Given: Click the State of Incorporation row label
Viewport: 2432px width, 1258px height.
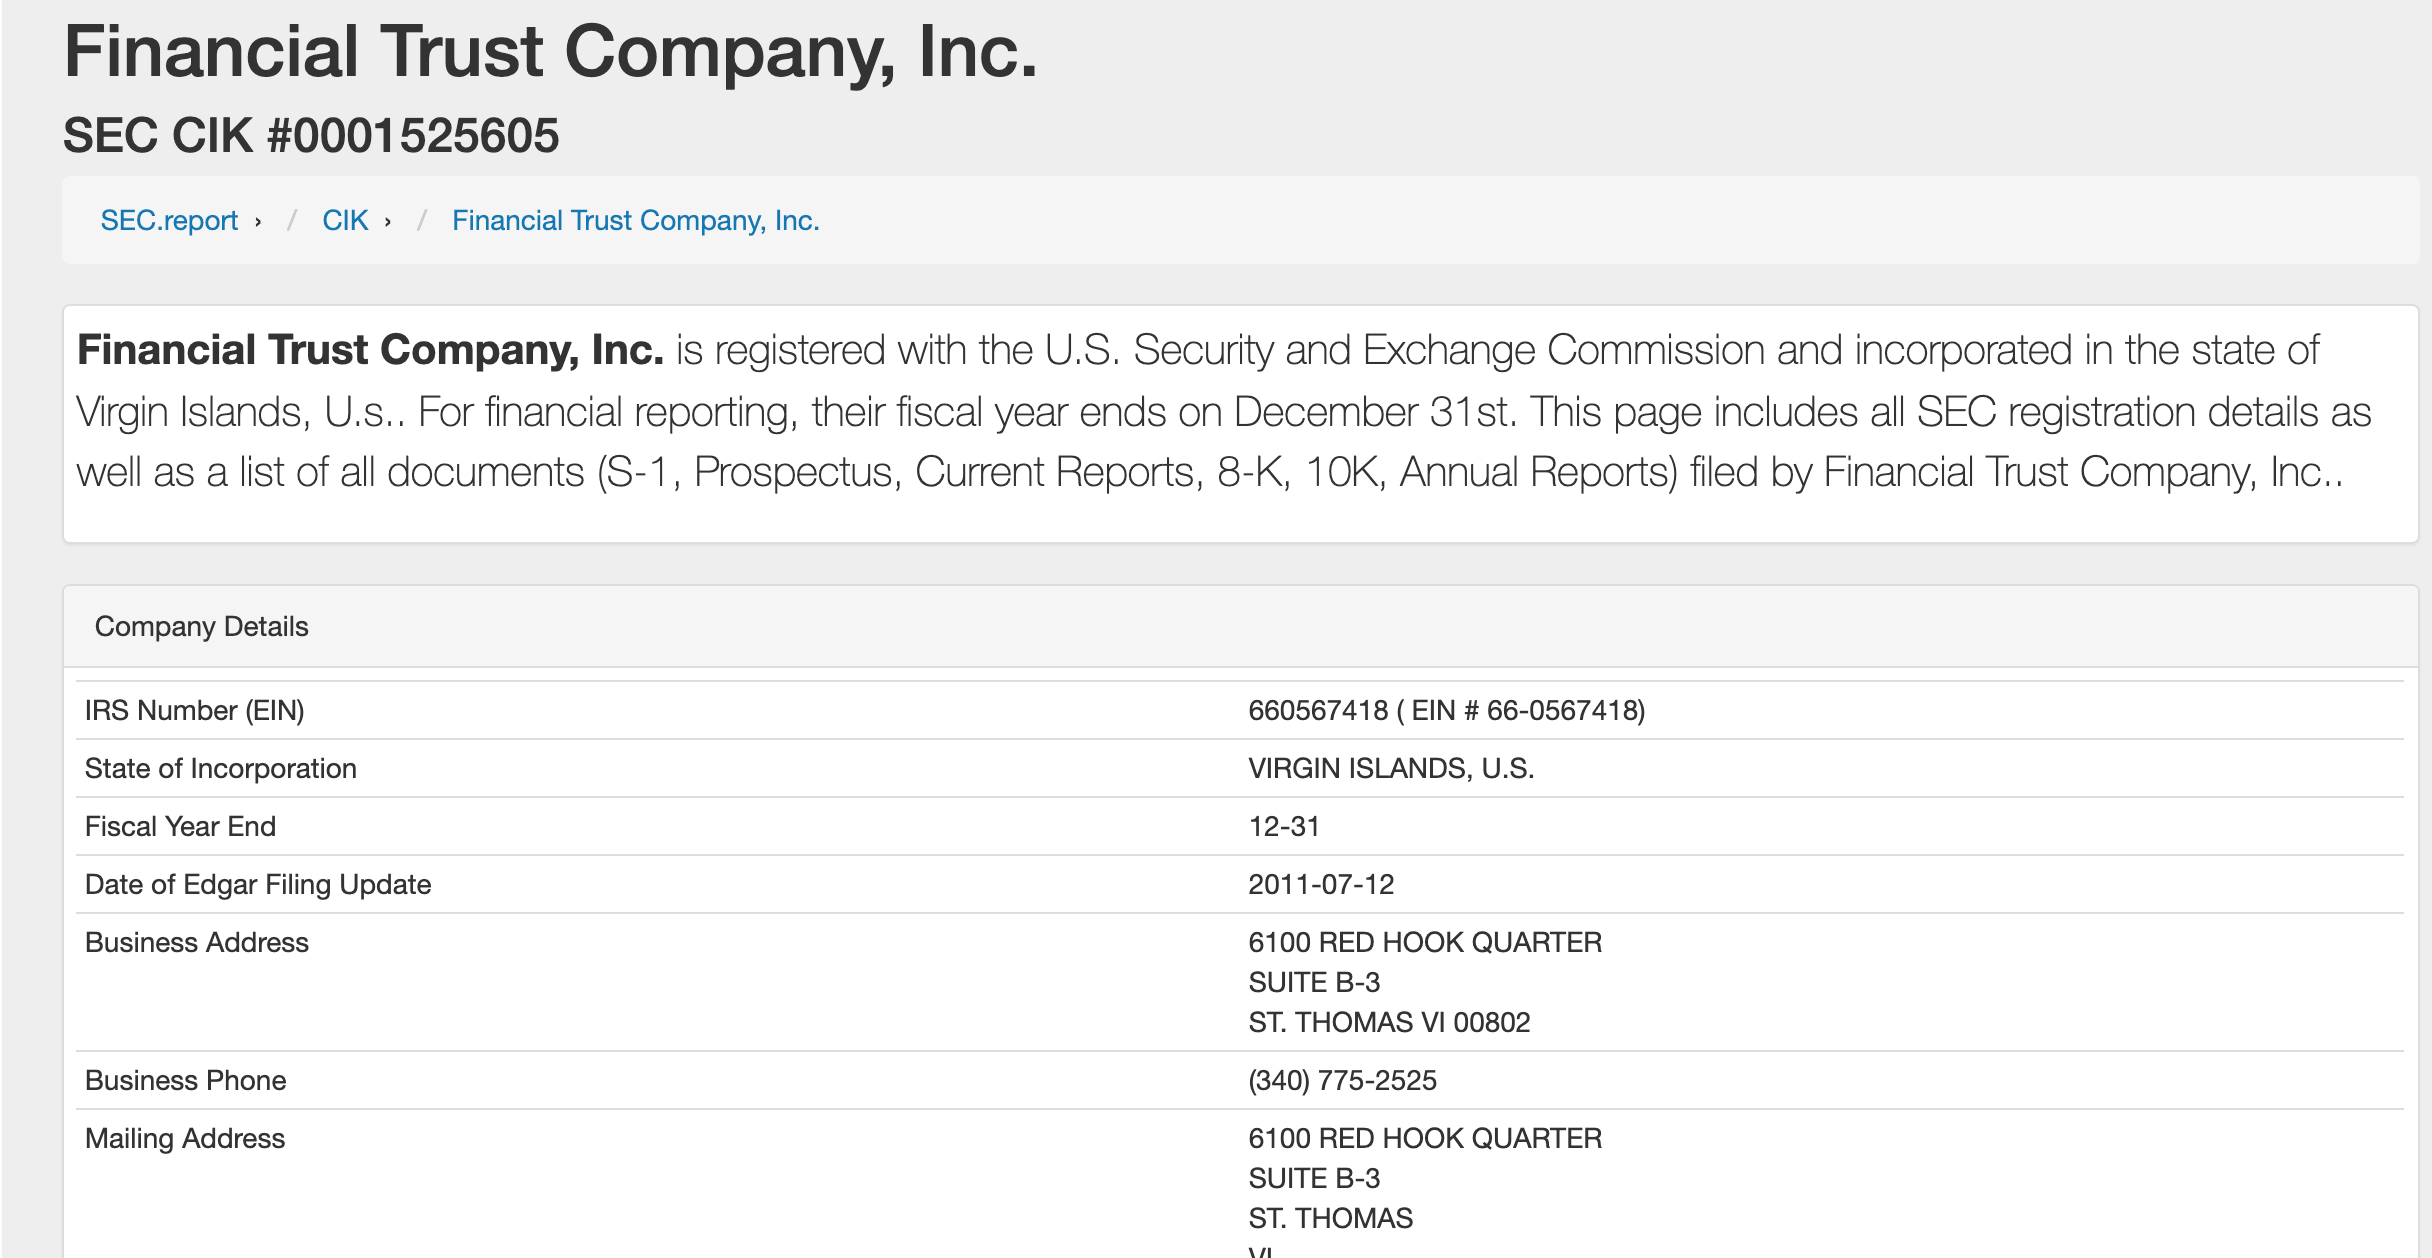Looking at the screenshot, I should 220,768.
